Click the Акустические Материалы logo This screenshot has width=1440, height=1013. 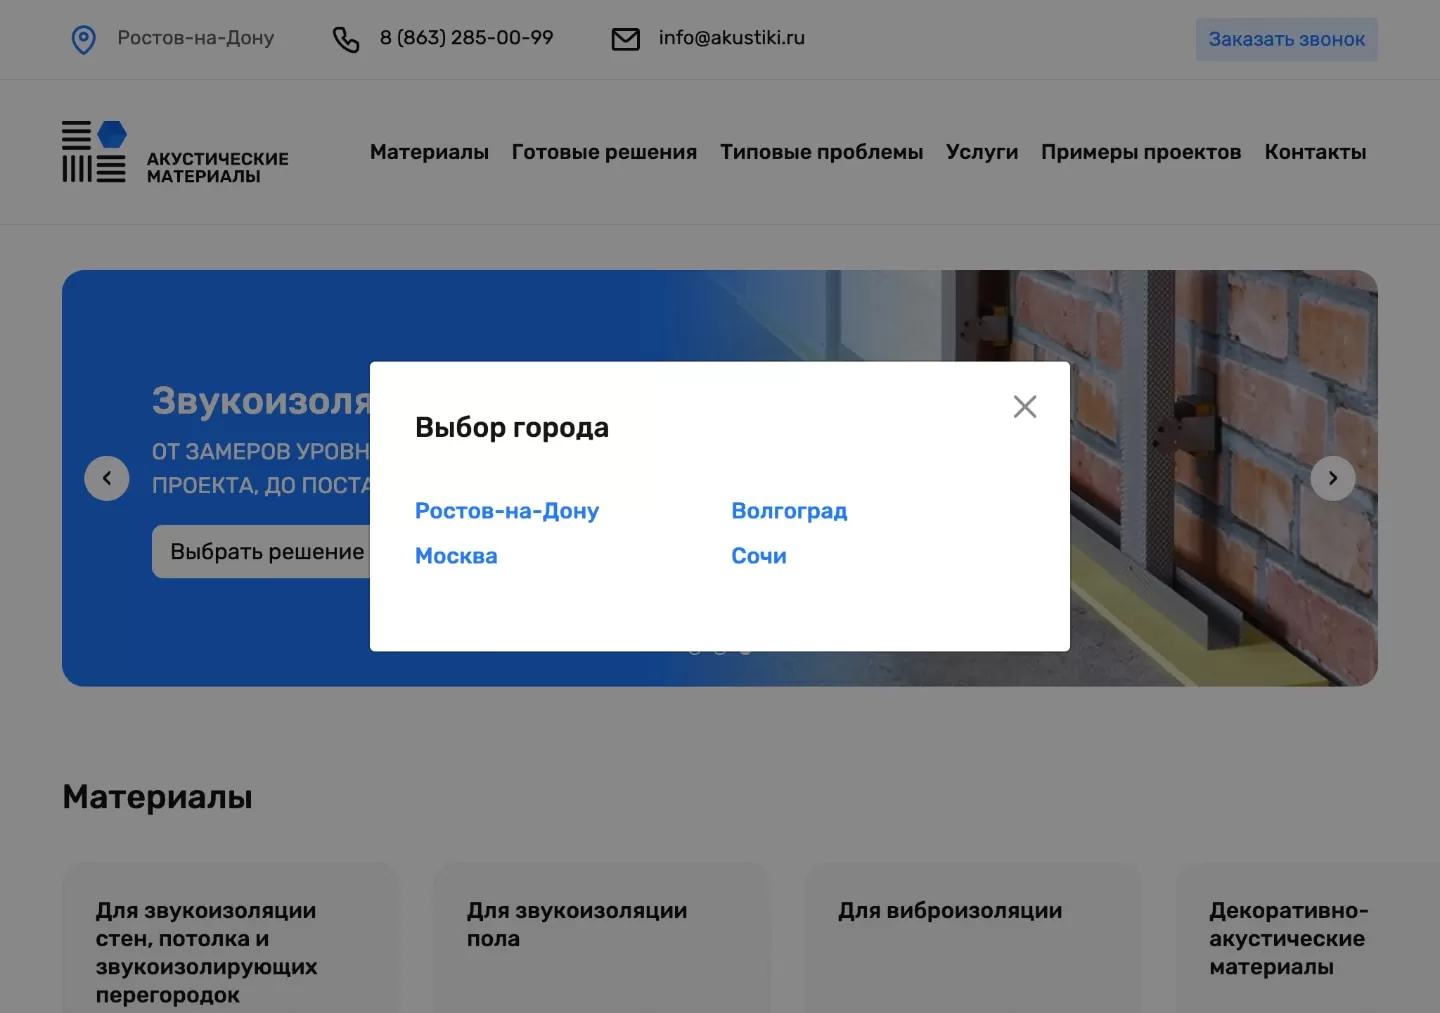175,153
